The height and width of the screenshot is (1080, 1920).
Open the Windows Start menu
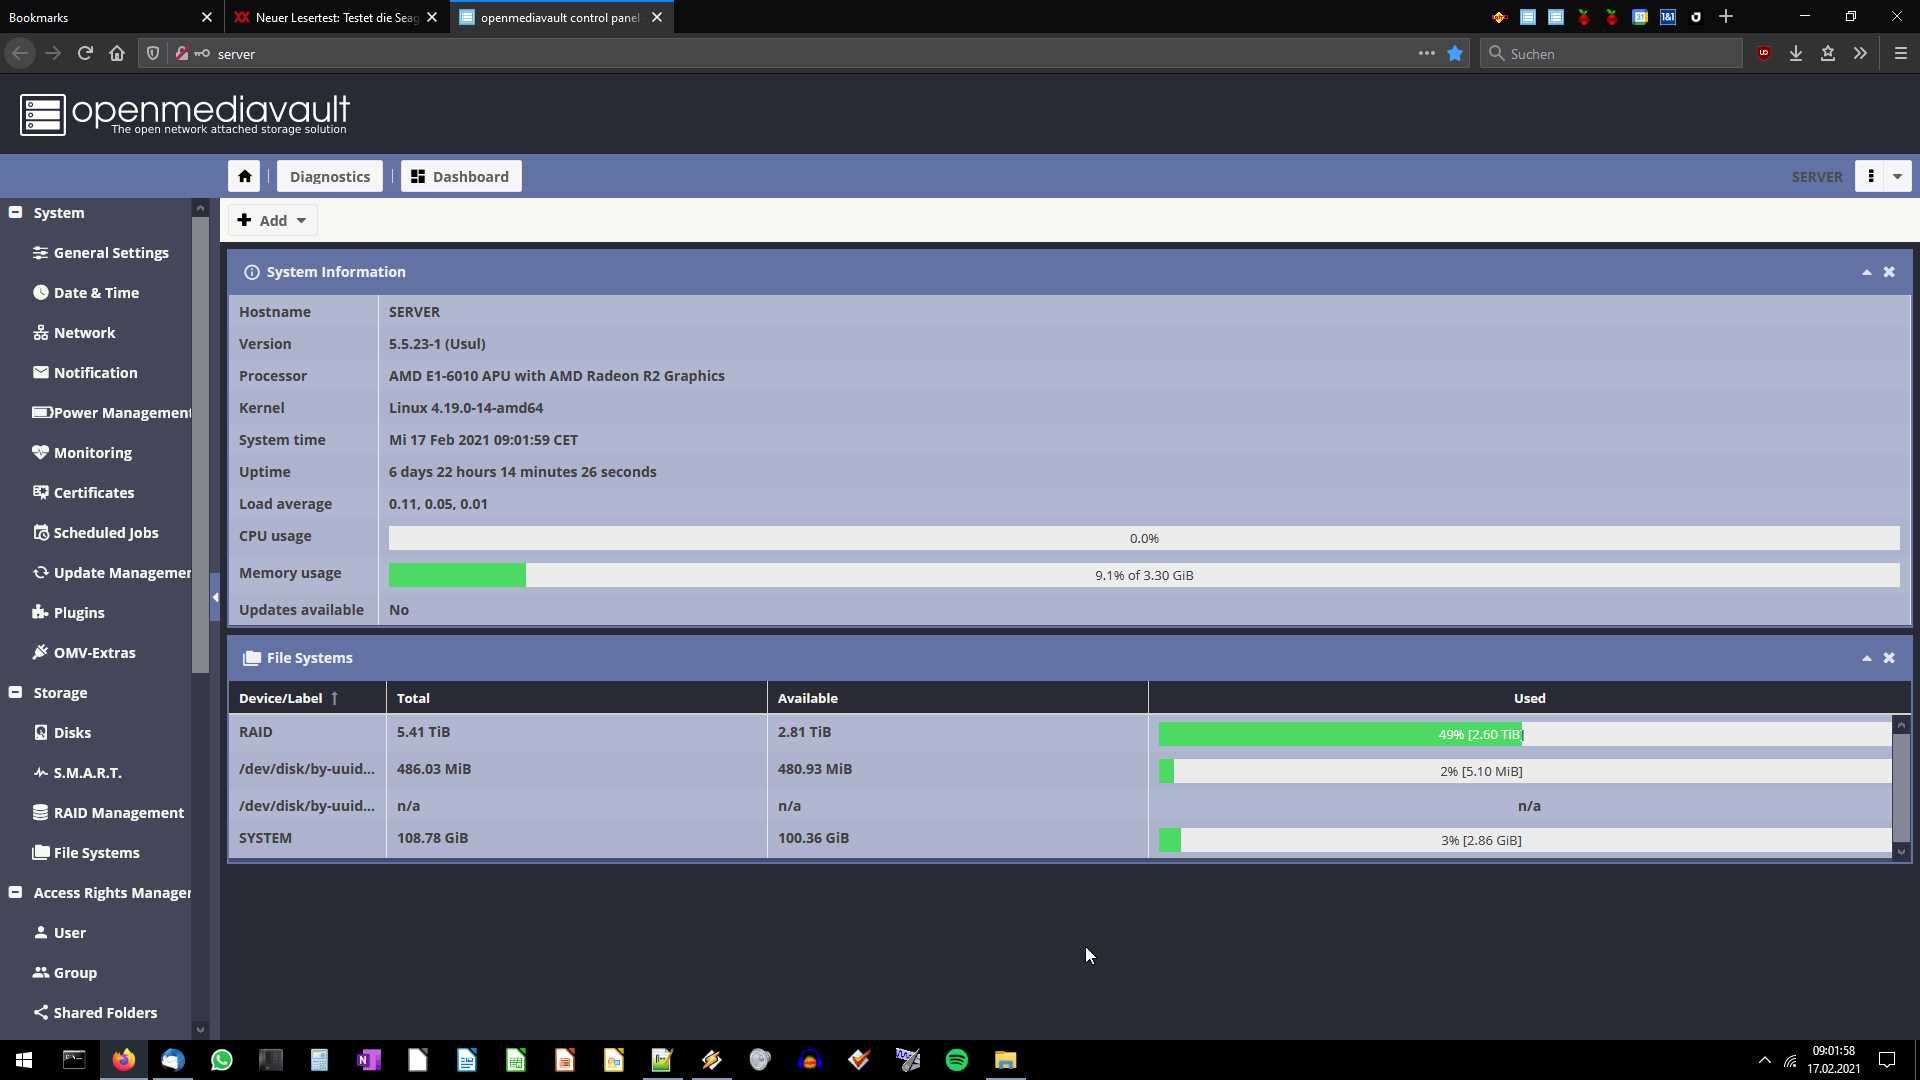24,1060
